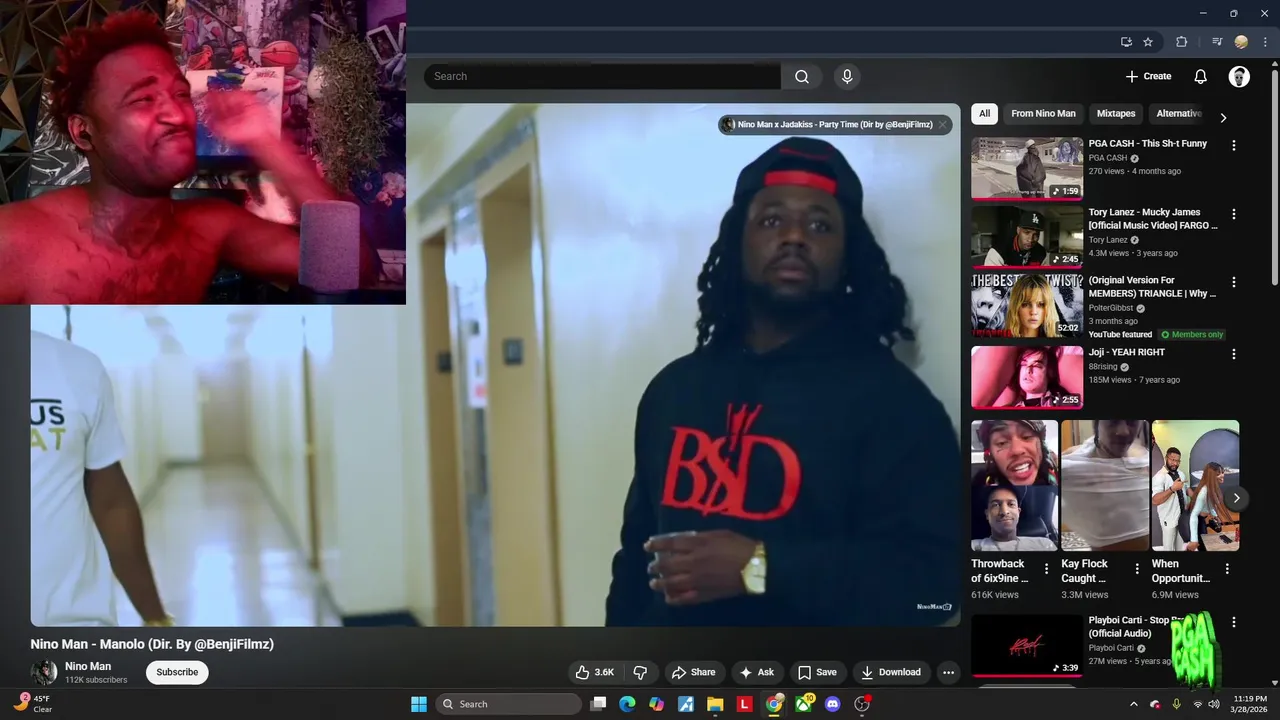Open more options for PGA CASH video

pyautogui.click(x=1233, y=145)
